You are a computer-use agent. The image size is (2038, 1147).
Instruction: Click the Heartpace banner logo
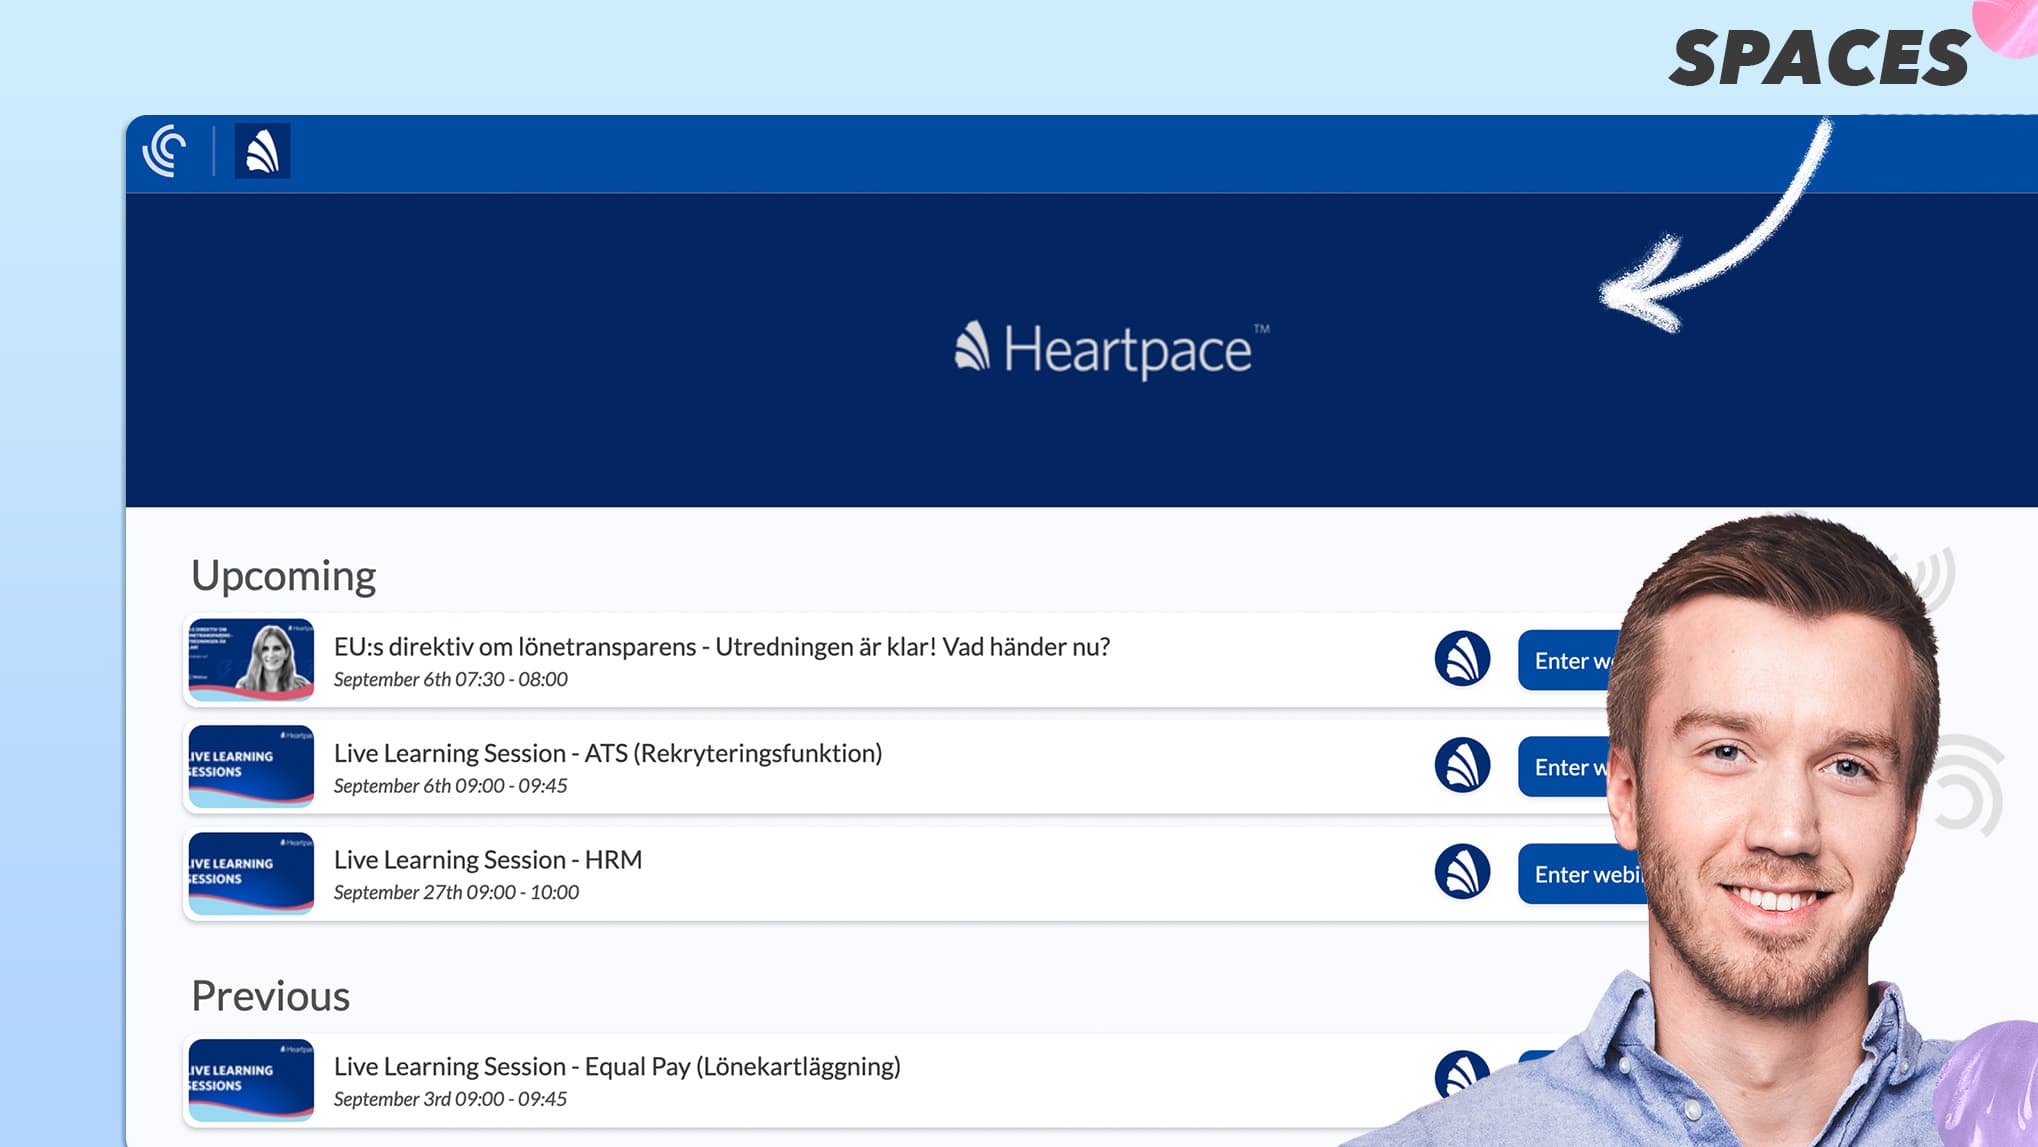[x=1110, y=350]
